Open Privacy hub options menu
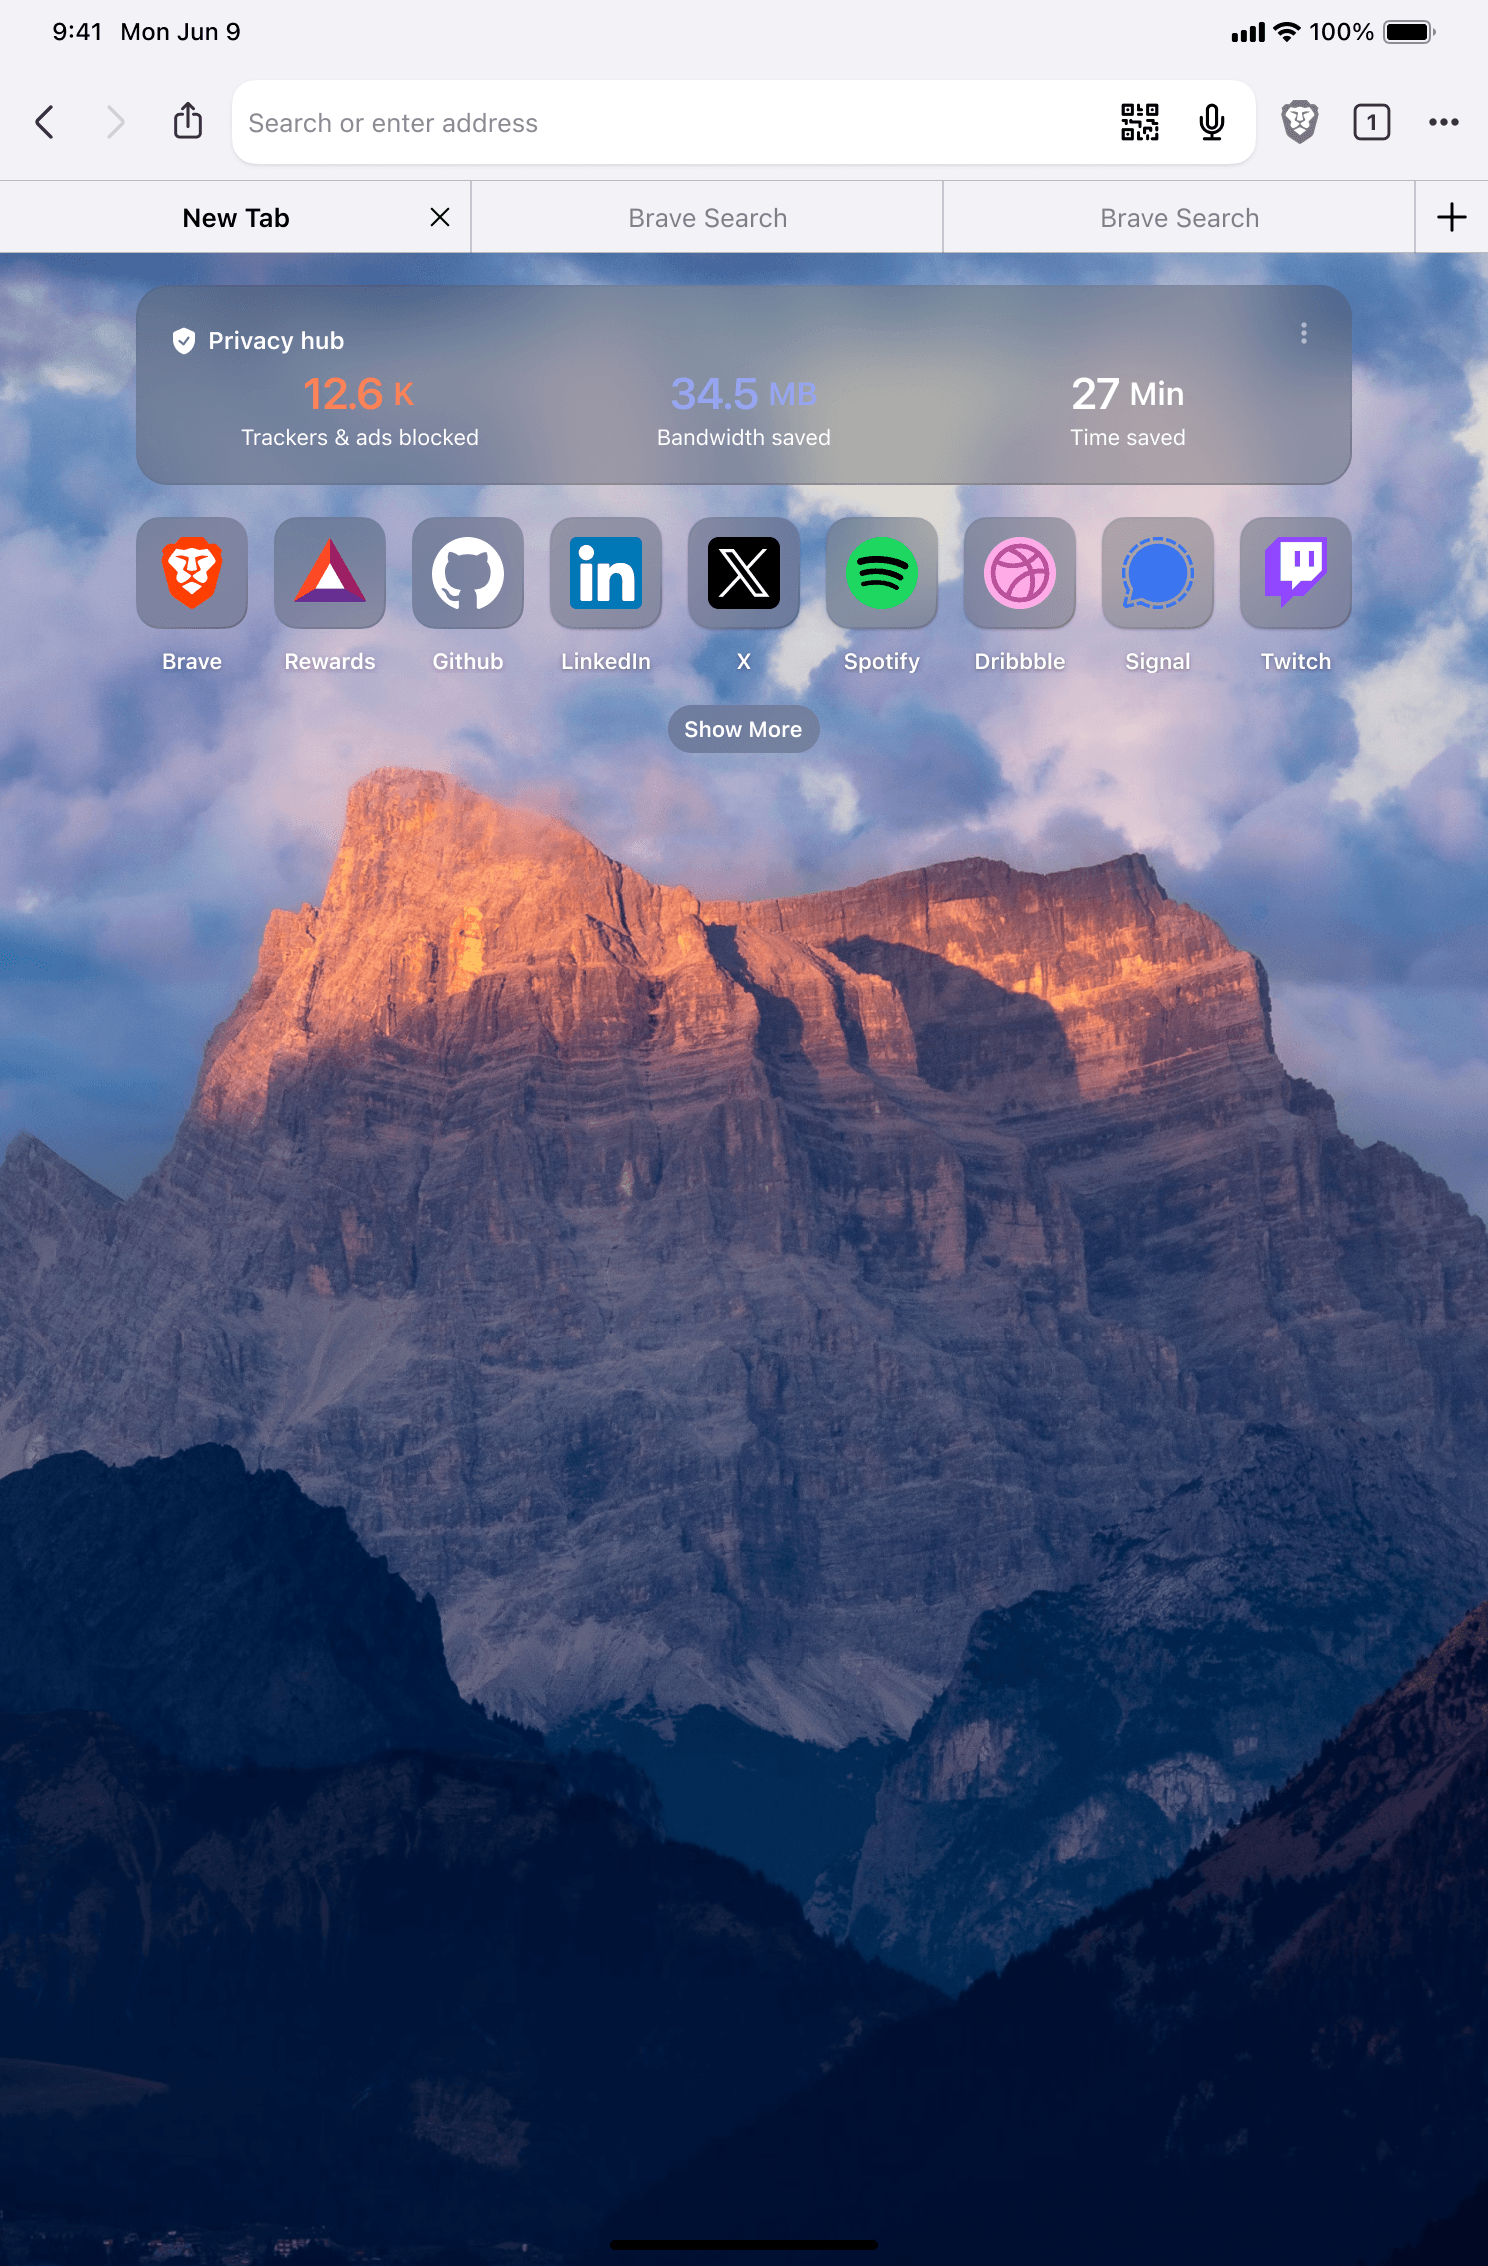The image size is (1488, 2266). (x=1303, y=333)
